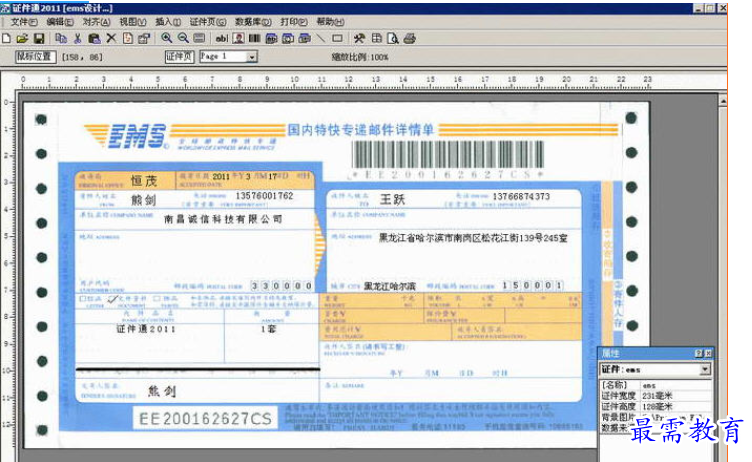The height and width of the screenshot is (462, 752).
Task: Select the portrait photo insertion tool
Action: [238, 38]
